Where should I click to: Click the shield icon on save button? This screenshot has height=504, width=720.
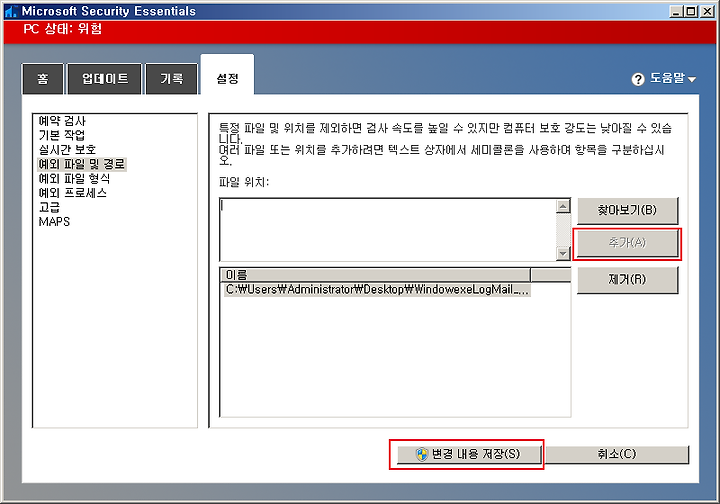[x=422, y=454]
